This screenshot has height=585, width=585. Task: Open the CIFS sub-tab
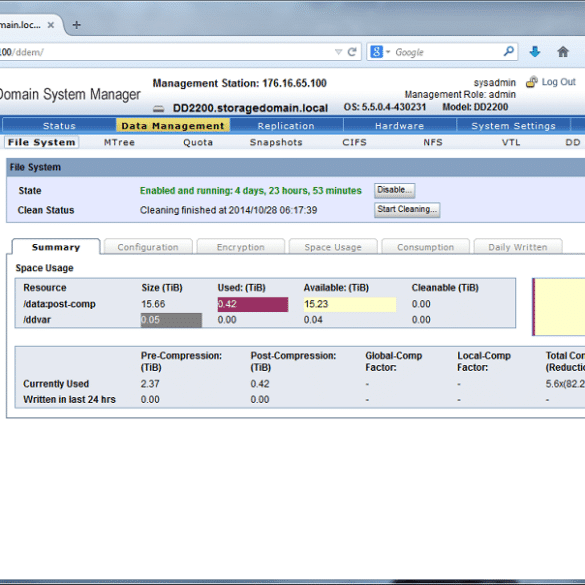click(x=354, y=142)
